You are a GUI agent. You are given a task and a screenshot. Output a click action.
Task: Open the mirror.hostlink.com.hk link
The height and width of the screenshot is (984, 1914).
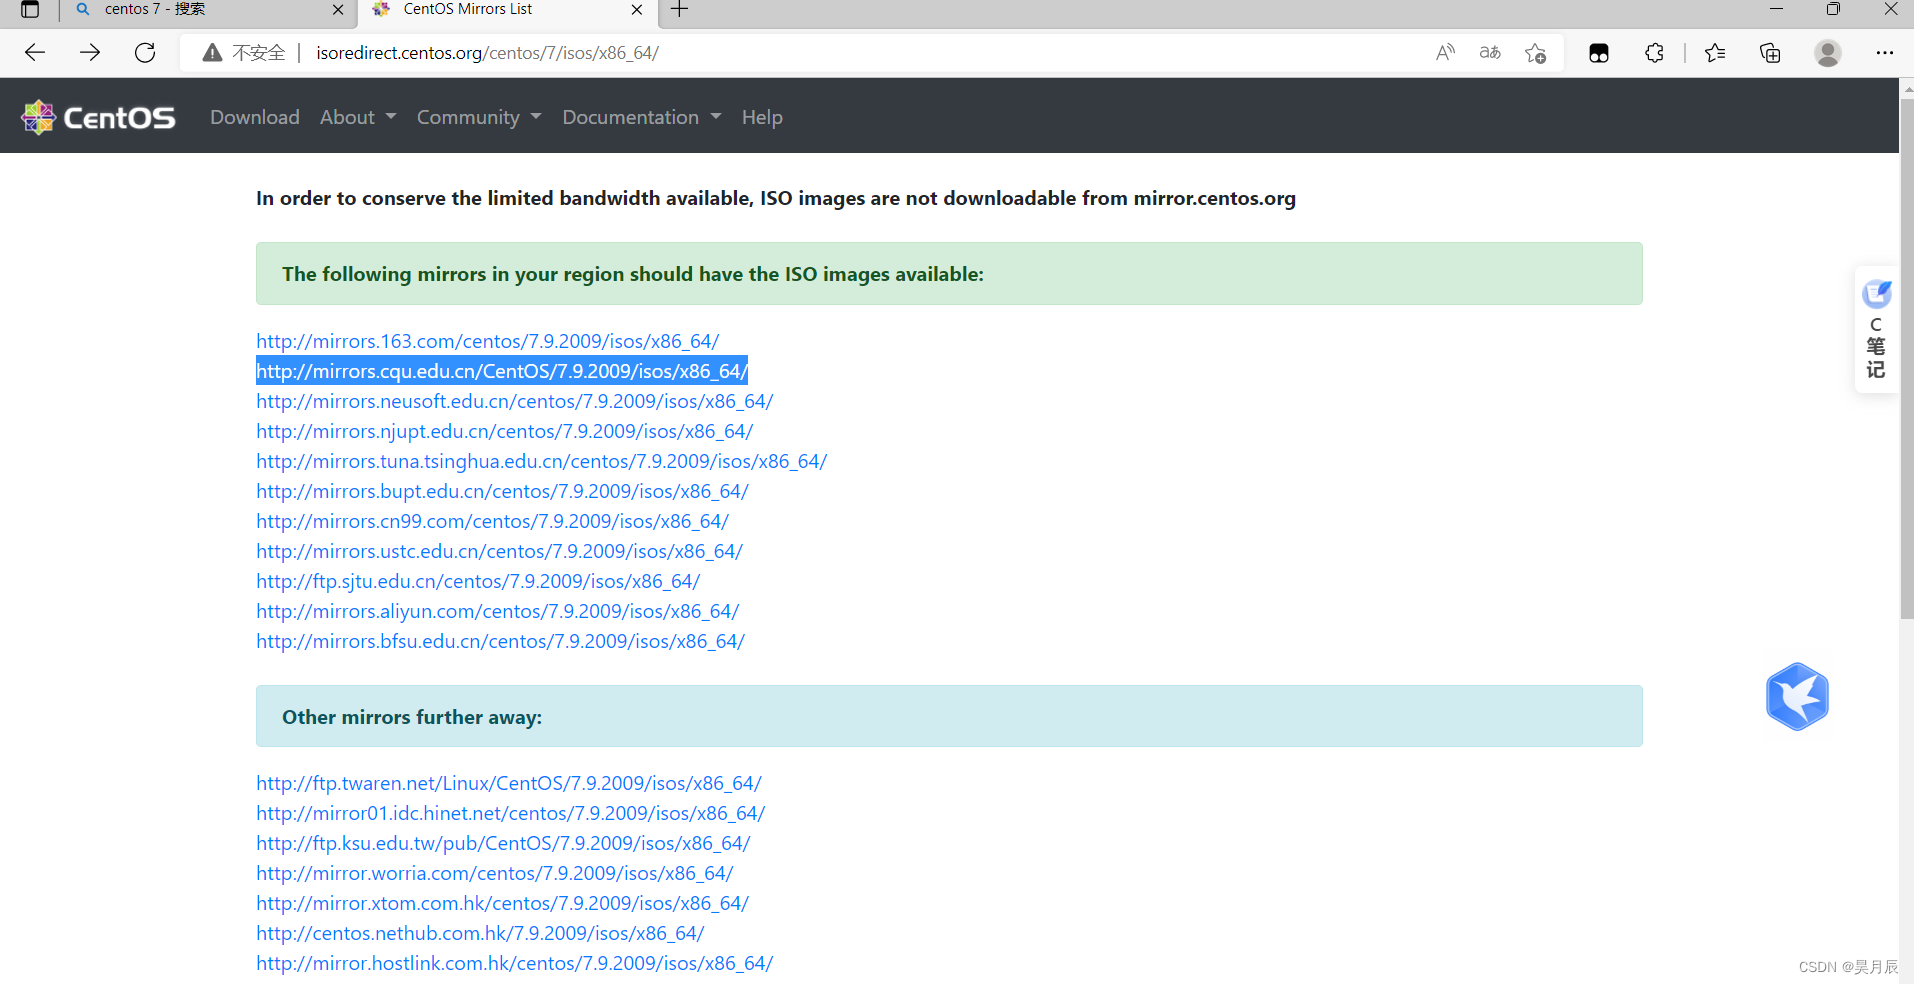515,963
